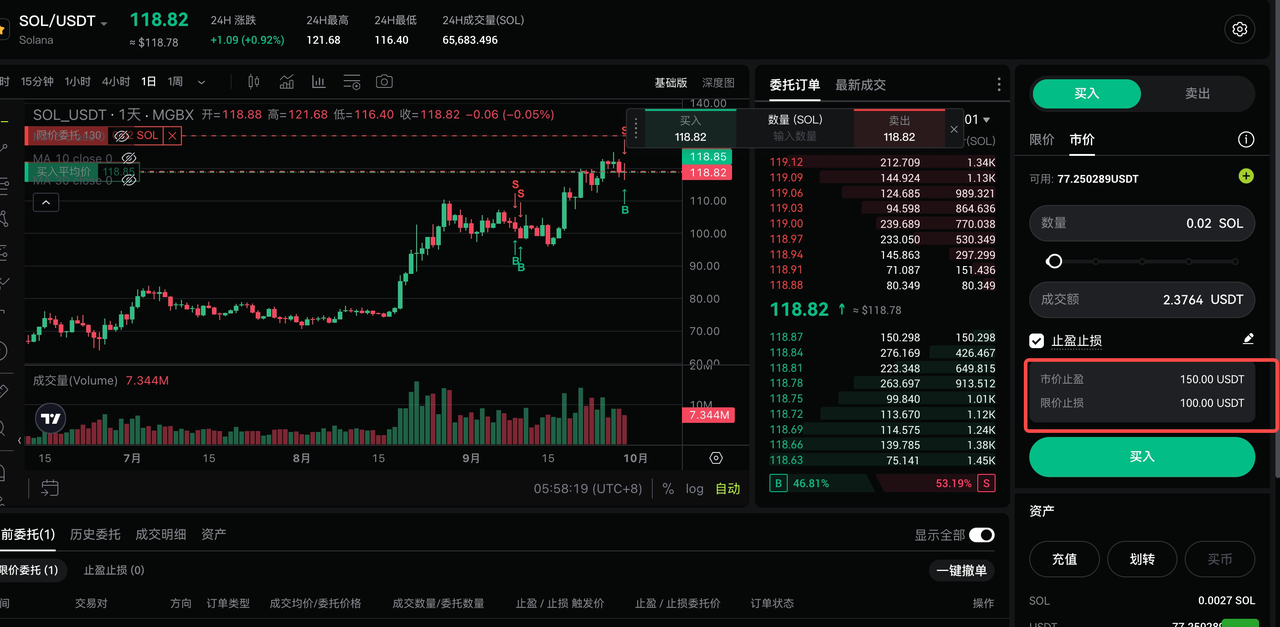Toggle the 自动 auto scale option
The width and height of the screenshot is (1280, 627).
pos(727,489)
